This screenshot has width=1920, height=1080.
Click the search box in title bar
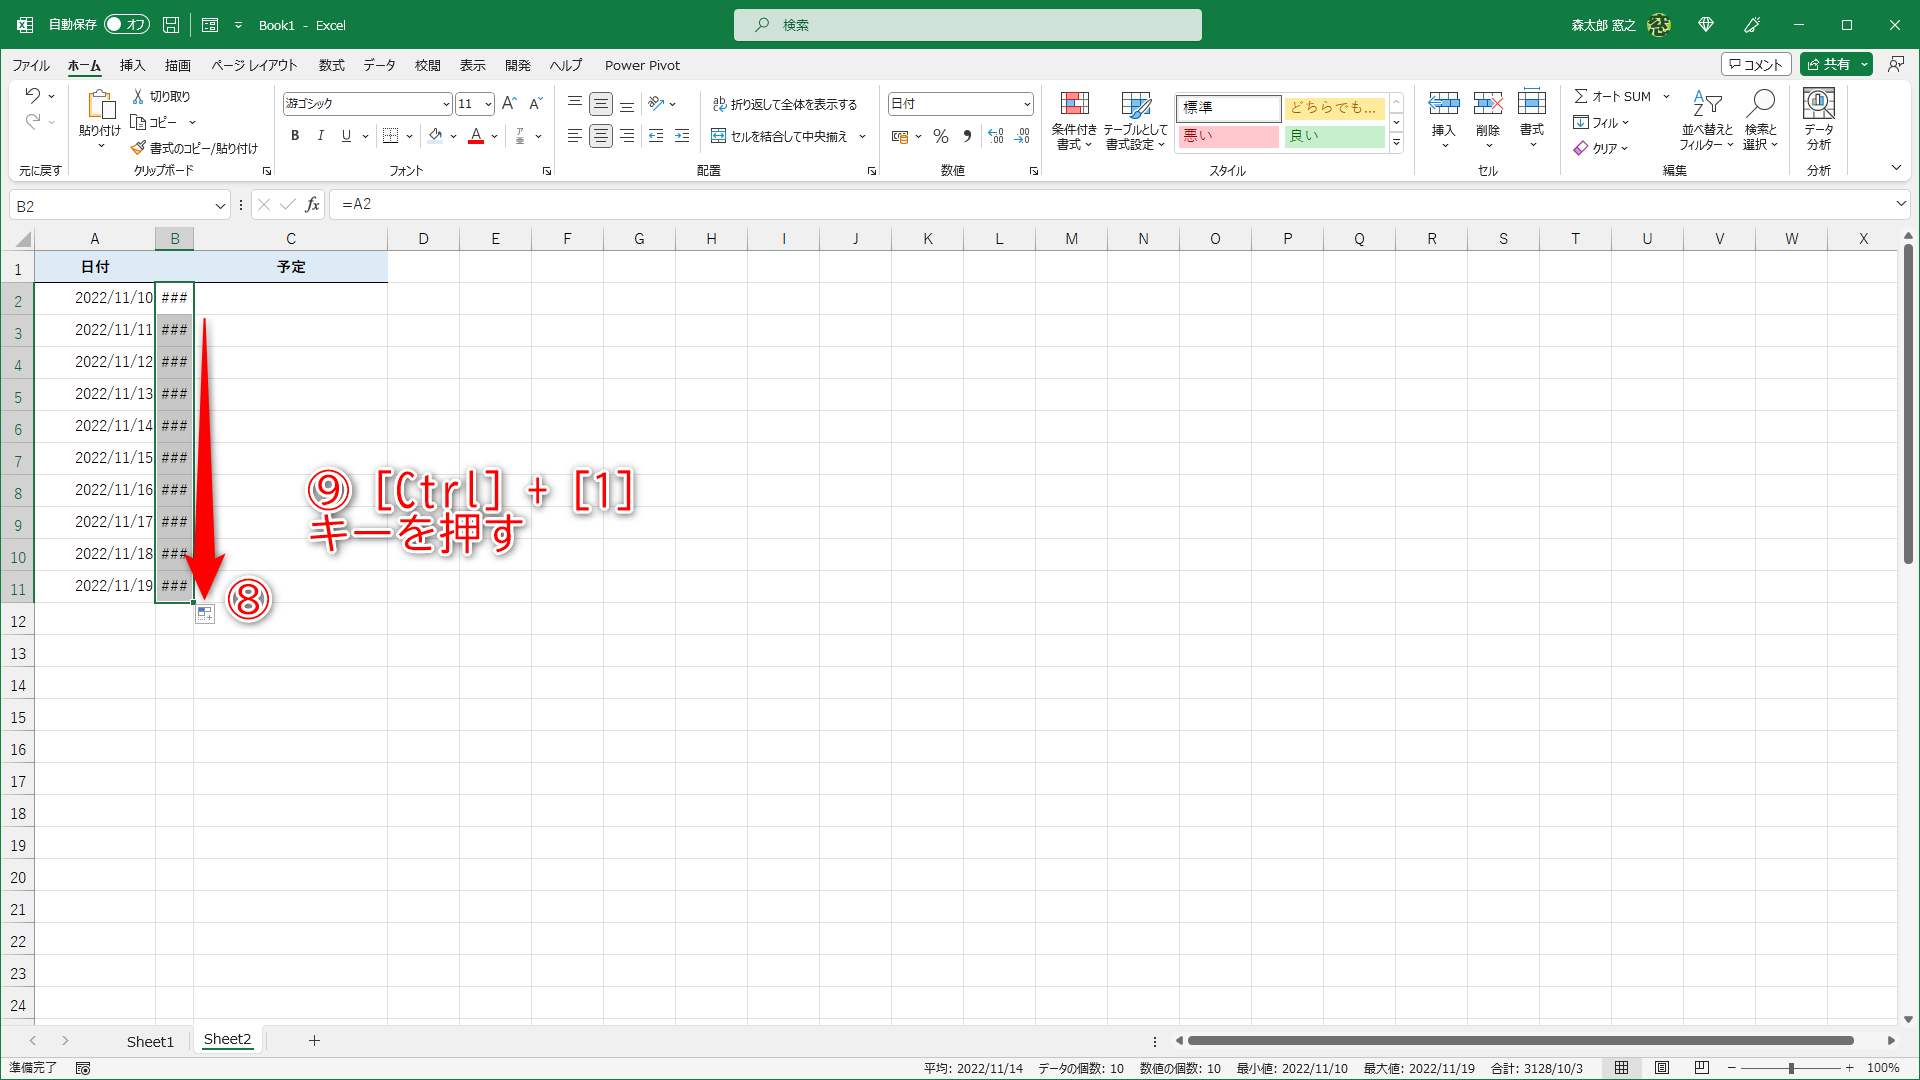click(967, 25)
